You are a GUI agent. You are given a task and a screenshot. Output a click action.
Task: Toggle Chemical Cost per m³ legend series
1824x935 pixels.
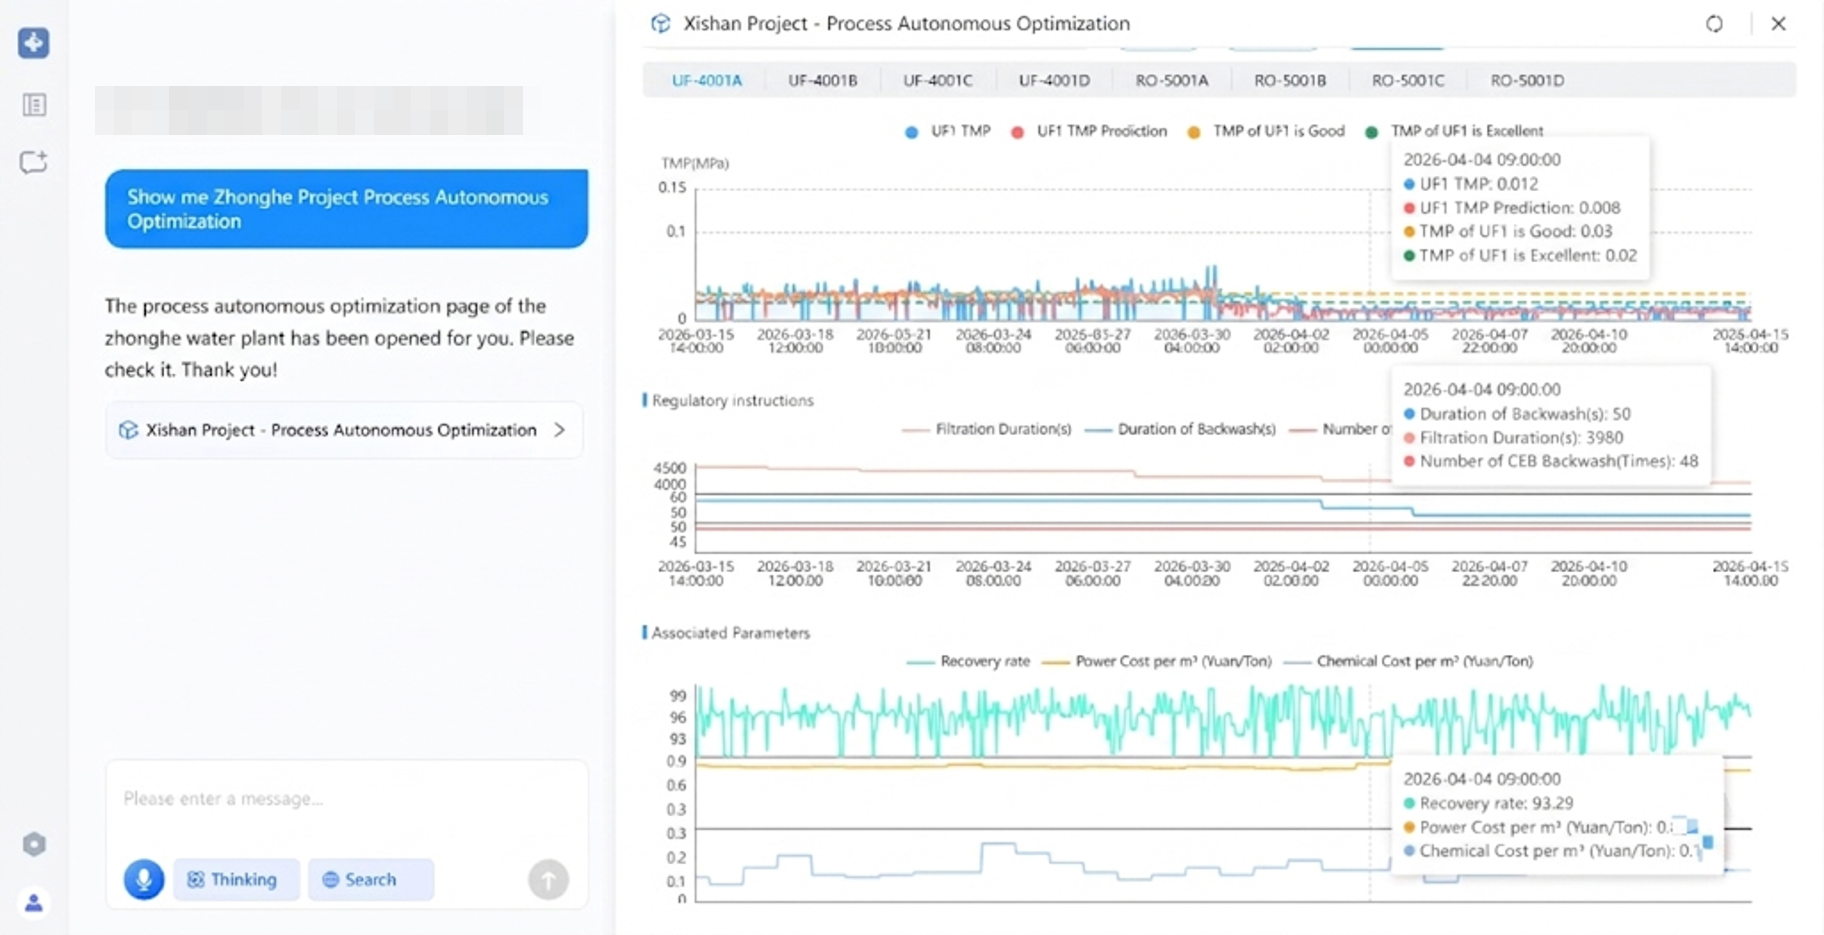point(1408,661)
